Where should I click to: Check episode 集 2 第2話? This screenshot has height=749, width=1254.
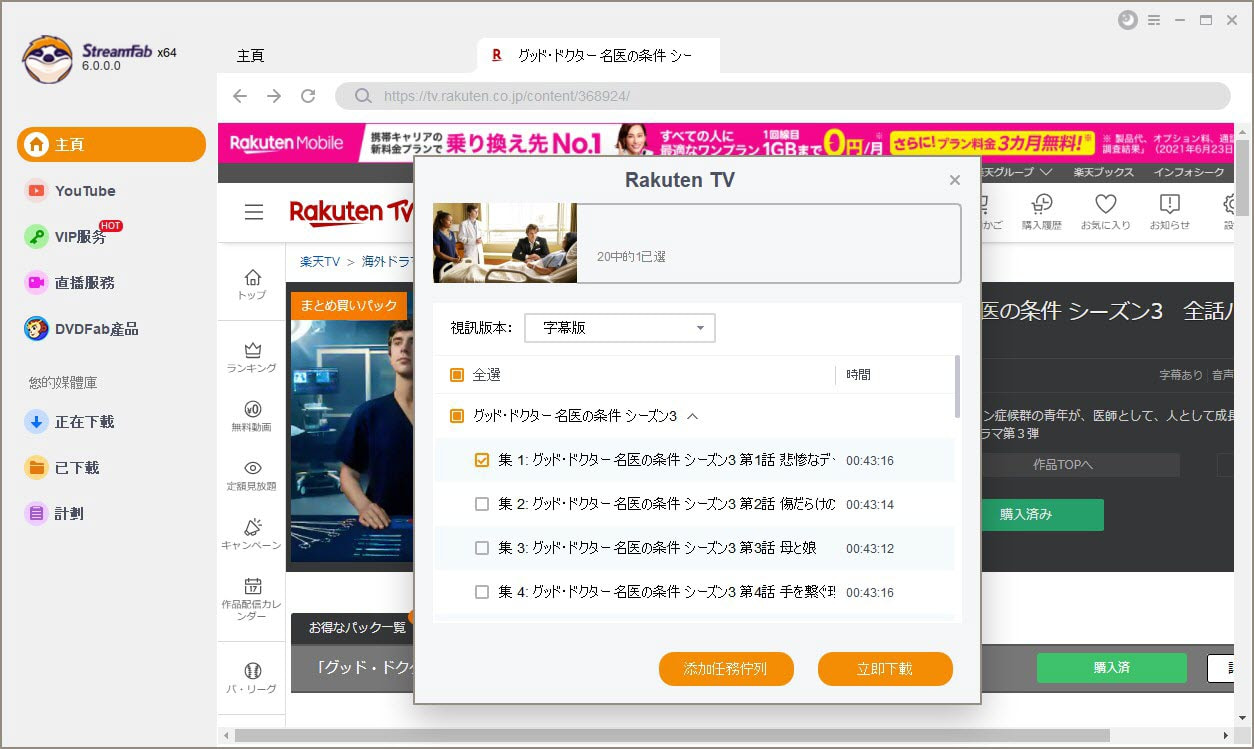(x=482, y=504)
